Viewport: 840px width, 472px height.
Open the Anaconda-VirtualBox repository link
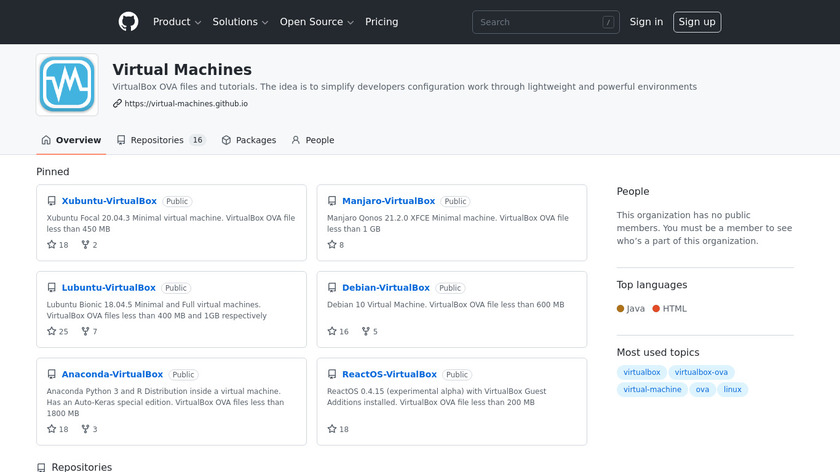pyautogui.click(x=112, y=374)
